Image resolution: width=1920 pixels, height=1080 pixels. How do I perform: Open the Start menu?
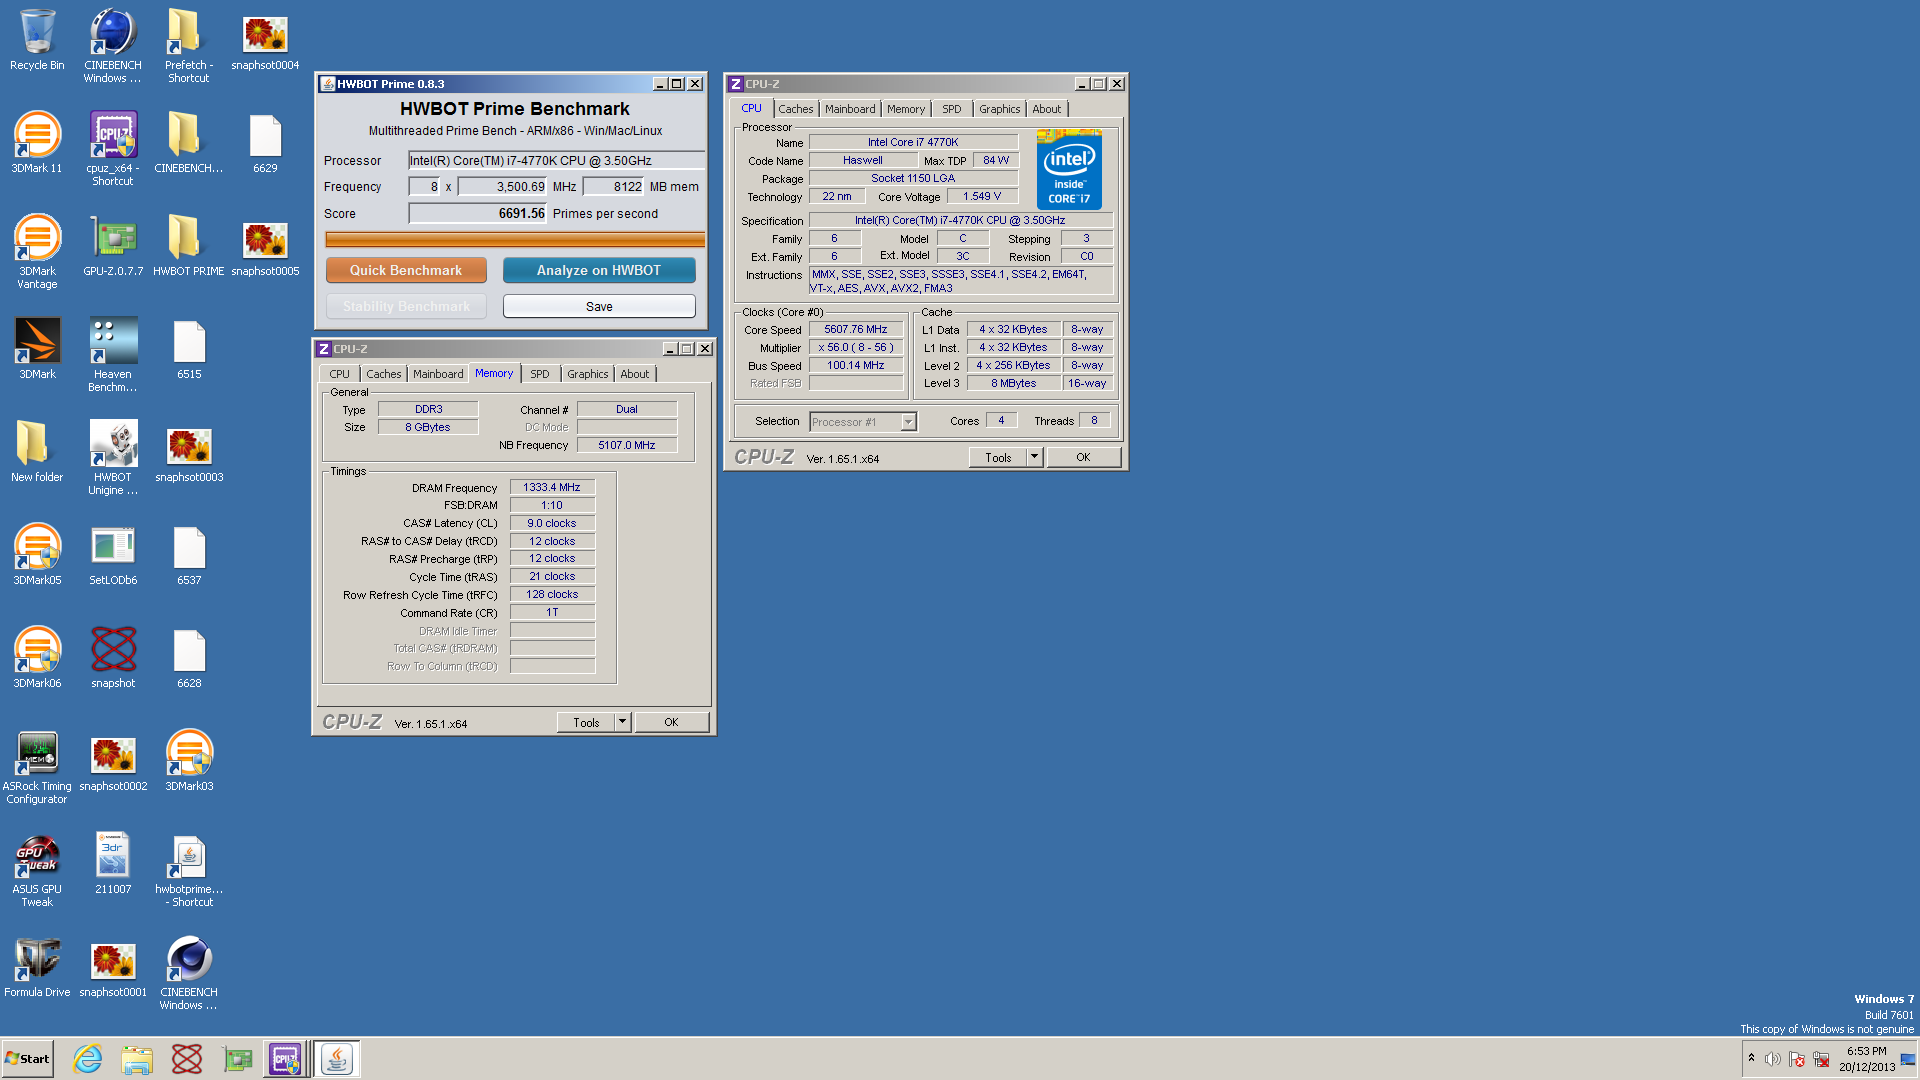pos(27,1059)
